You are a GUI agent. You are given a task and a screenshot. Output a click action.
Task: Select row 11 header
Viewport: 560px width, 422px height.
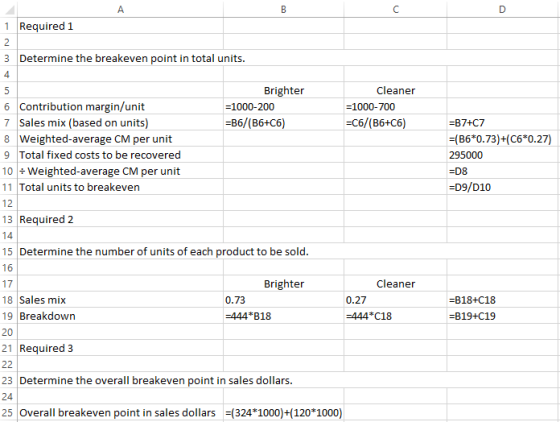[8, 187]
